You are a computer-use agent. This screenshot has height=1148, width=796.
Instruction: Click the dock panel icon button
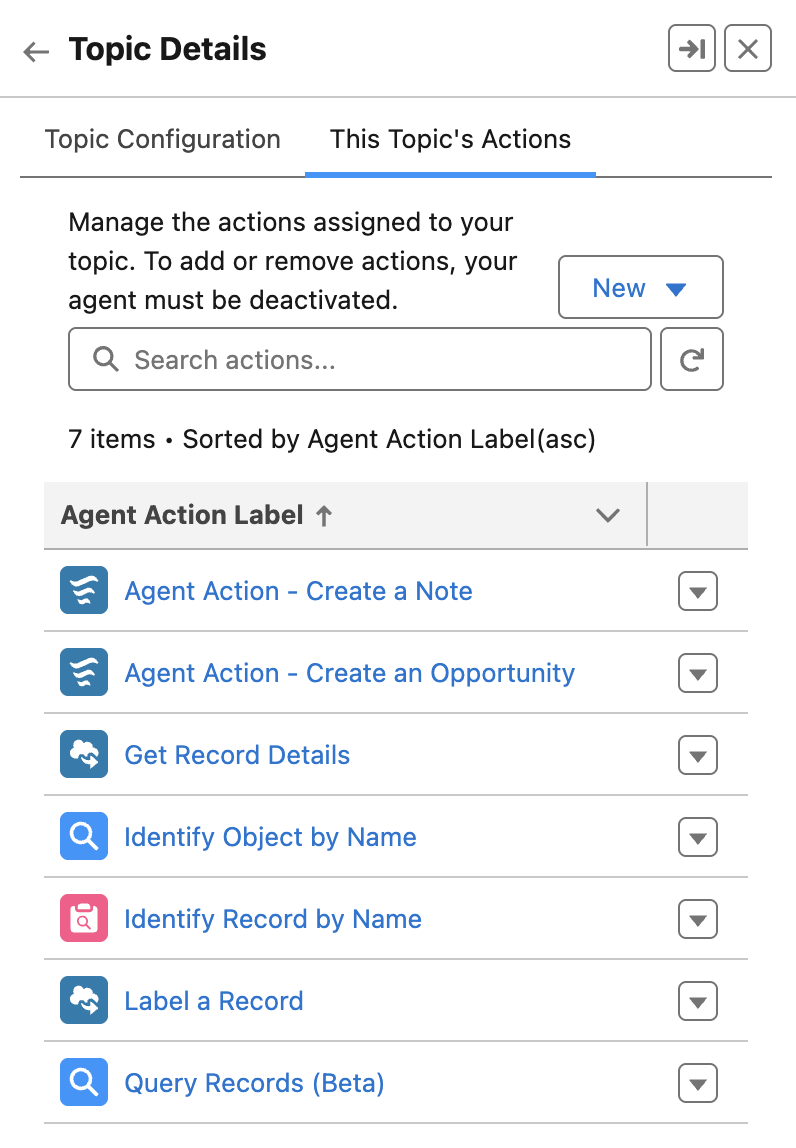click(692, 49)
